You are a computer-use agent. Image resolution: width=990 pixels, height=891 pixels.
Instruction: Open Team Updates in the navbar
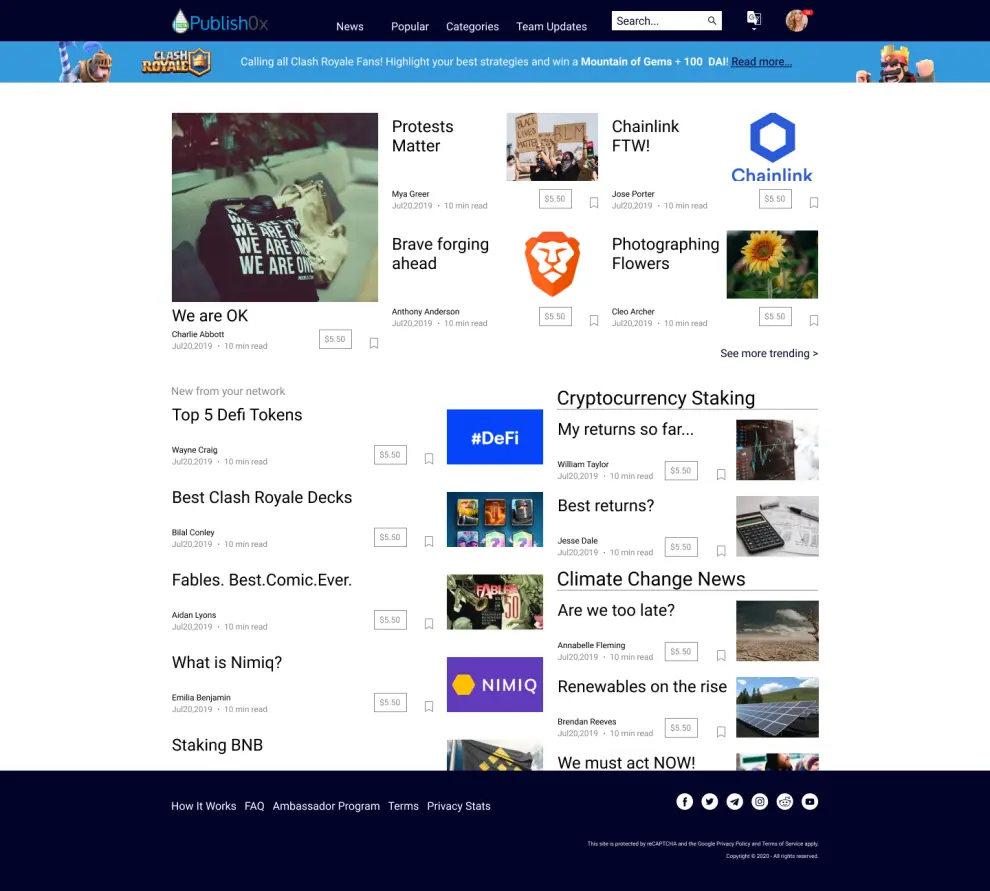tap(551, 27)
